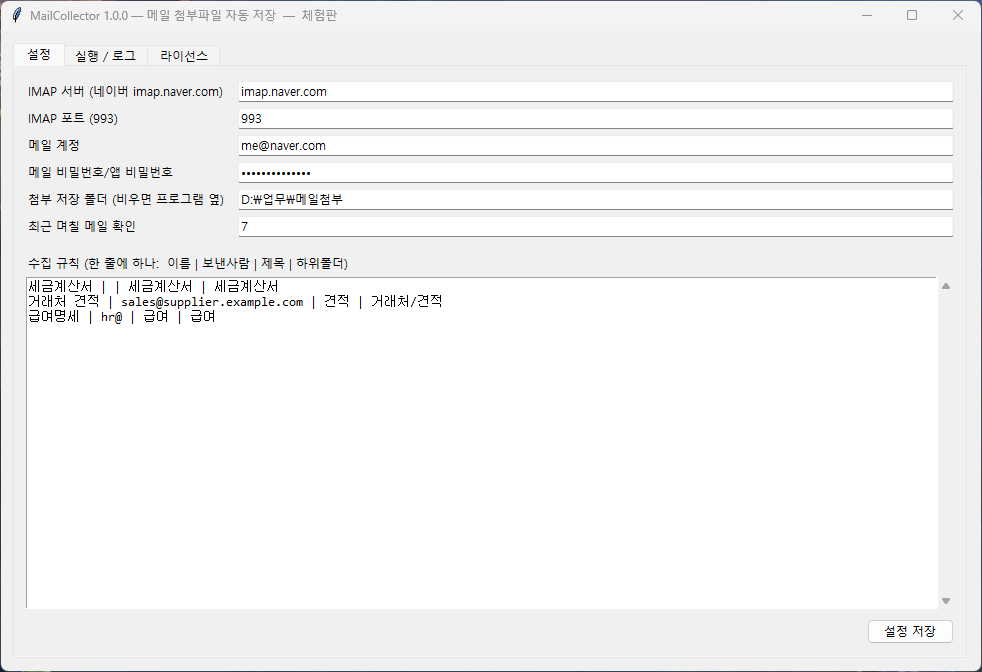
Task: Close the MailCollector window
Action: [958, 15]
